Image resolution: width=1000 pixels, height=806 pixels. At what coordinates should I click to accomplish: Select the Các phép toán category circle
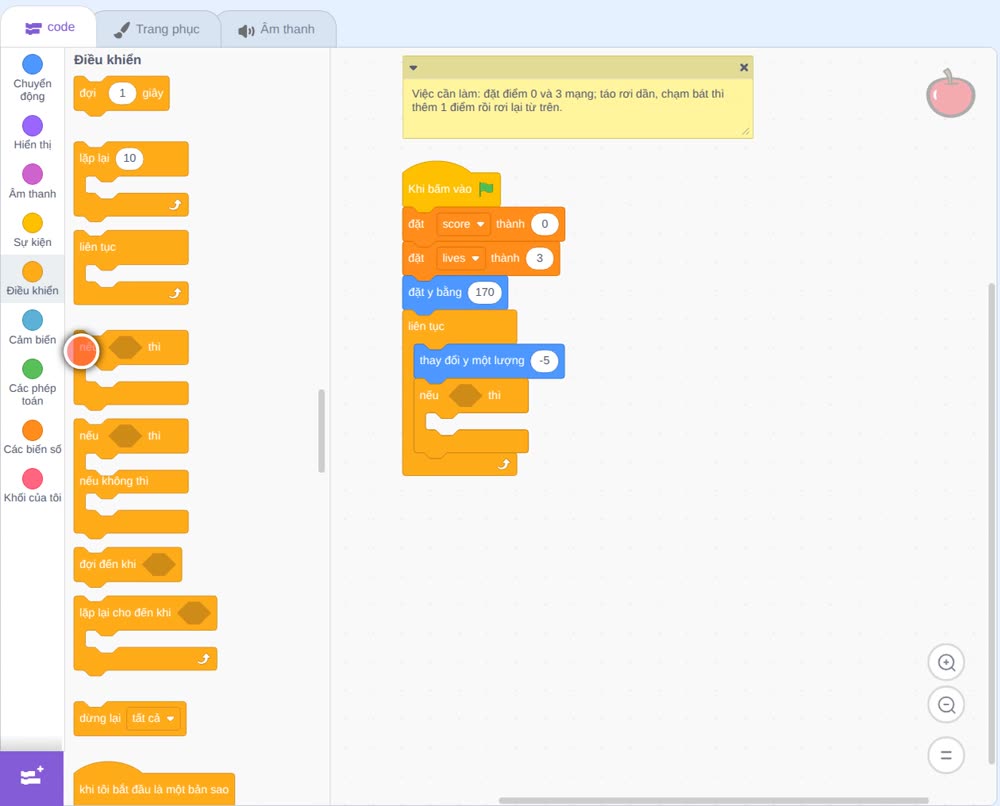pos(33,369)
